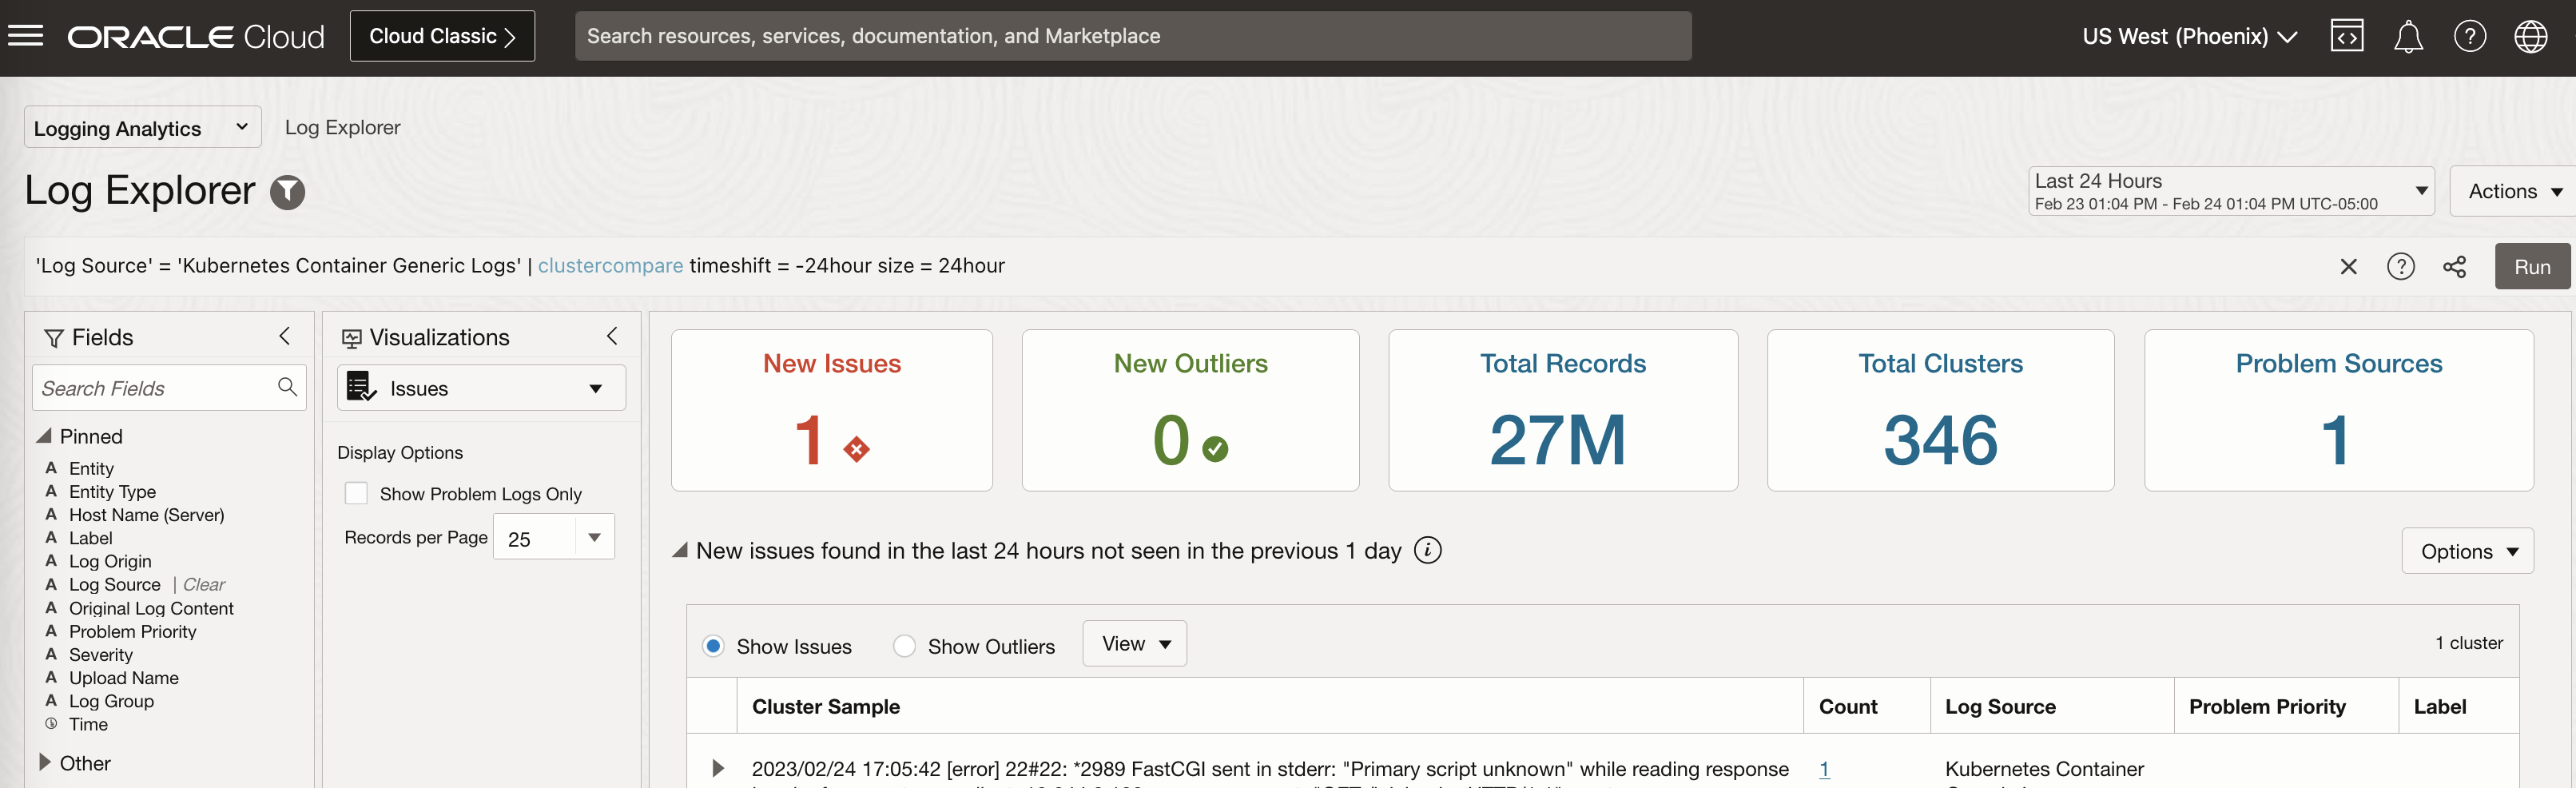Expand the Other fields group
Viewport: 2576px width, 788px height.
pyautogui.click(x=44, y=762)
